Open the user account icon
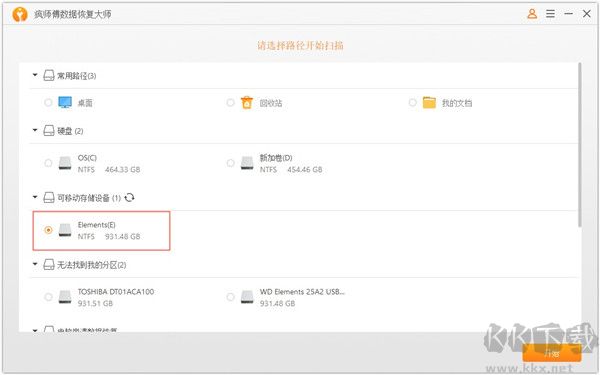Screen dimensions: 600x375 pos(532,14)
